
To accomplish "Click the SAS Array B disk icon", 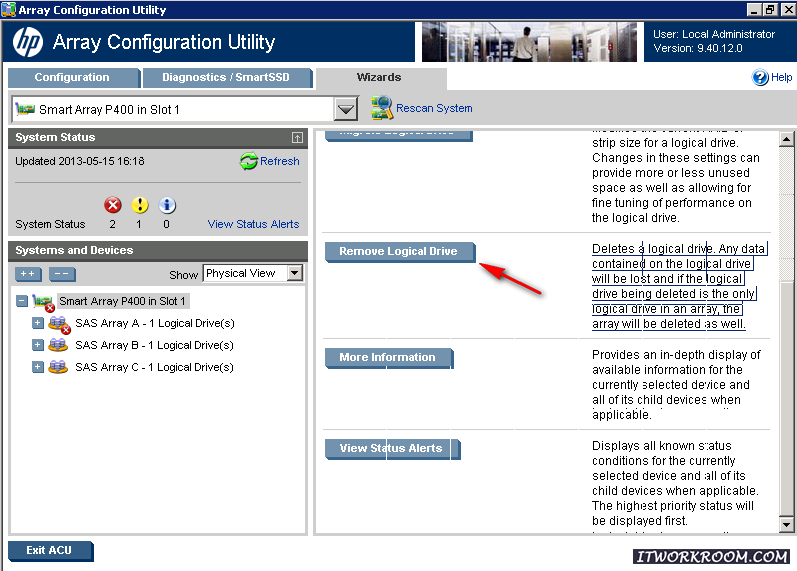I will point(58,345).
